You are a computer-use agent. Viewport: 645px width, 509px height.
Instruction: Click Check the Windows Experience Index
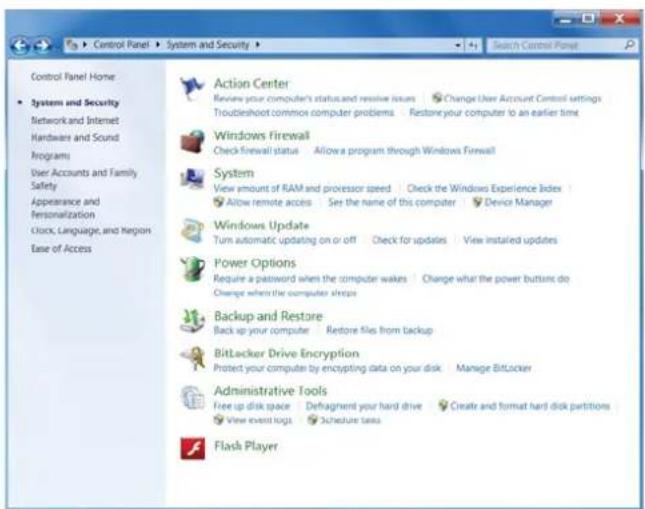tap(484, 188)
